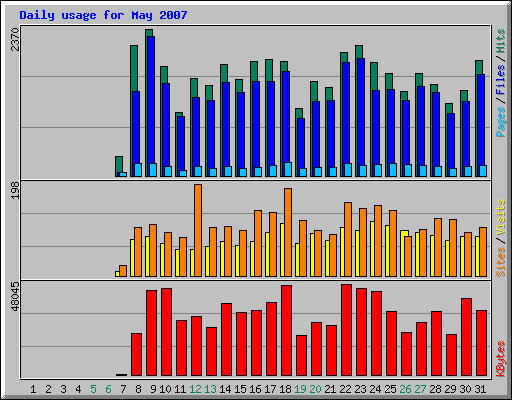This screenshot has width=512, height=400.
Task: Click day 5 weekend label on axis
Action: coord(93,389)
